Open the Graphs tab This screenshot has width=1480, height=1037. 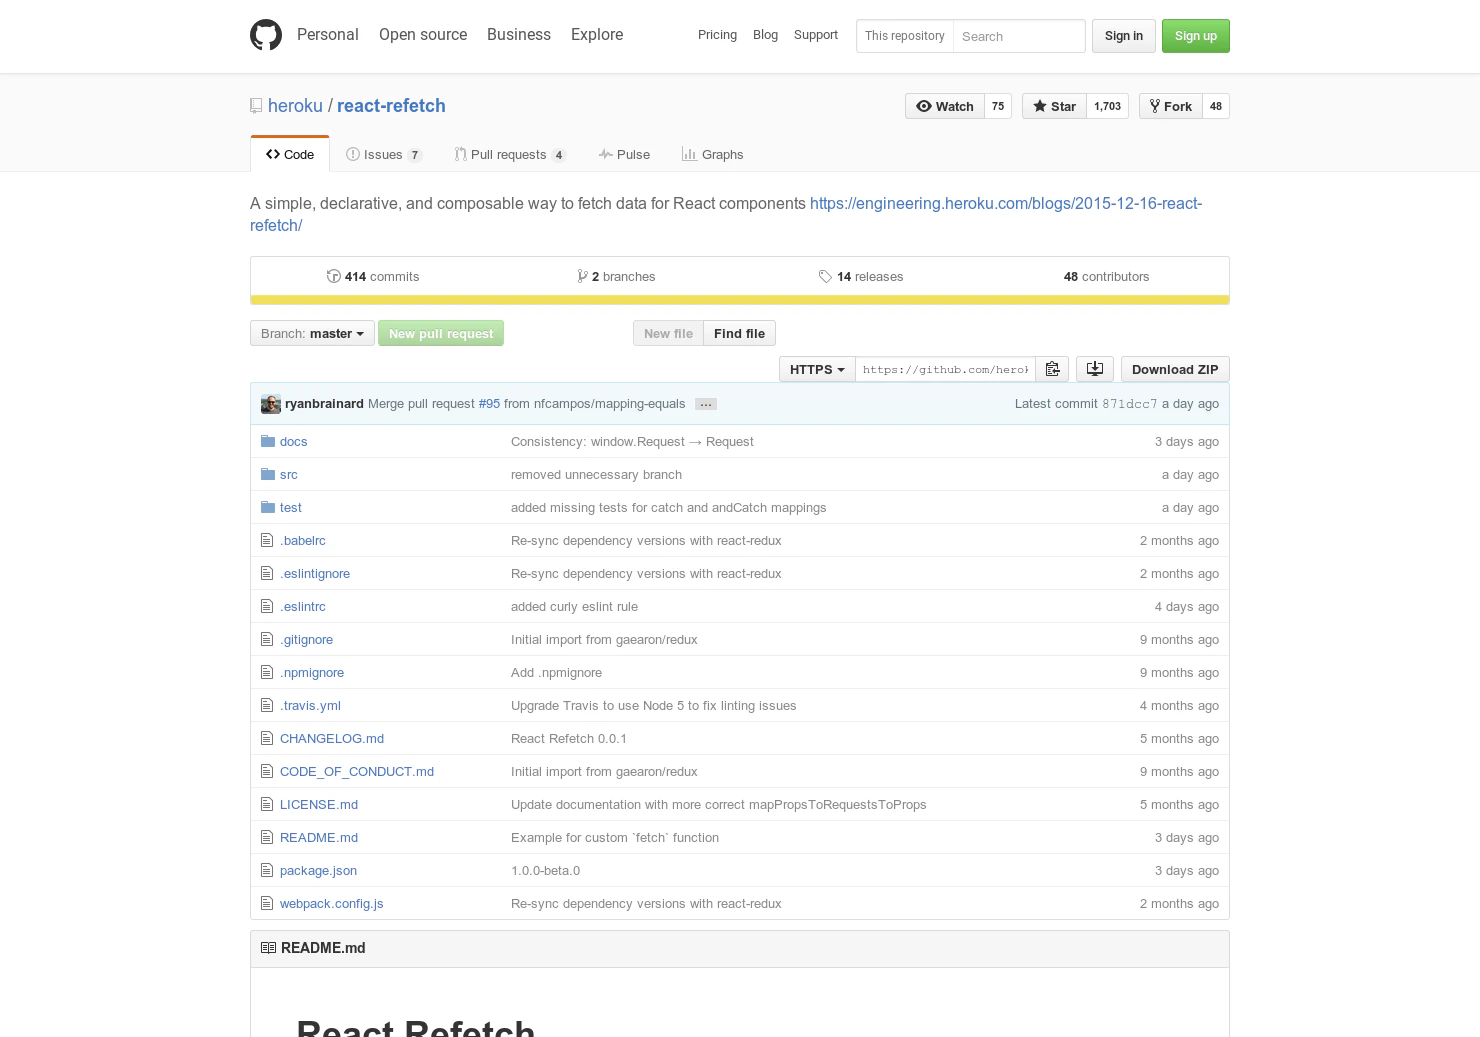712,154
